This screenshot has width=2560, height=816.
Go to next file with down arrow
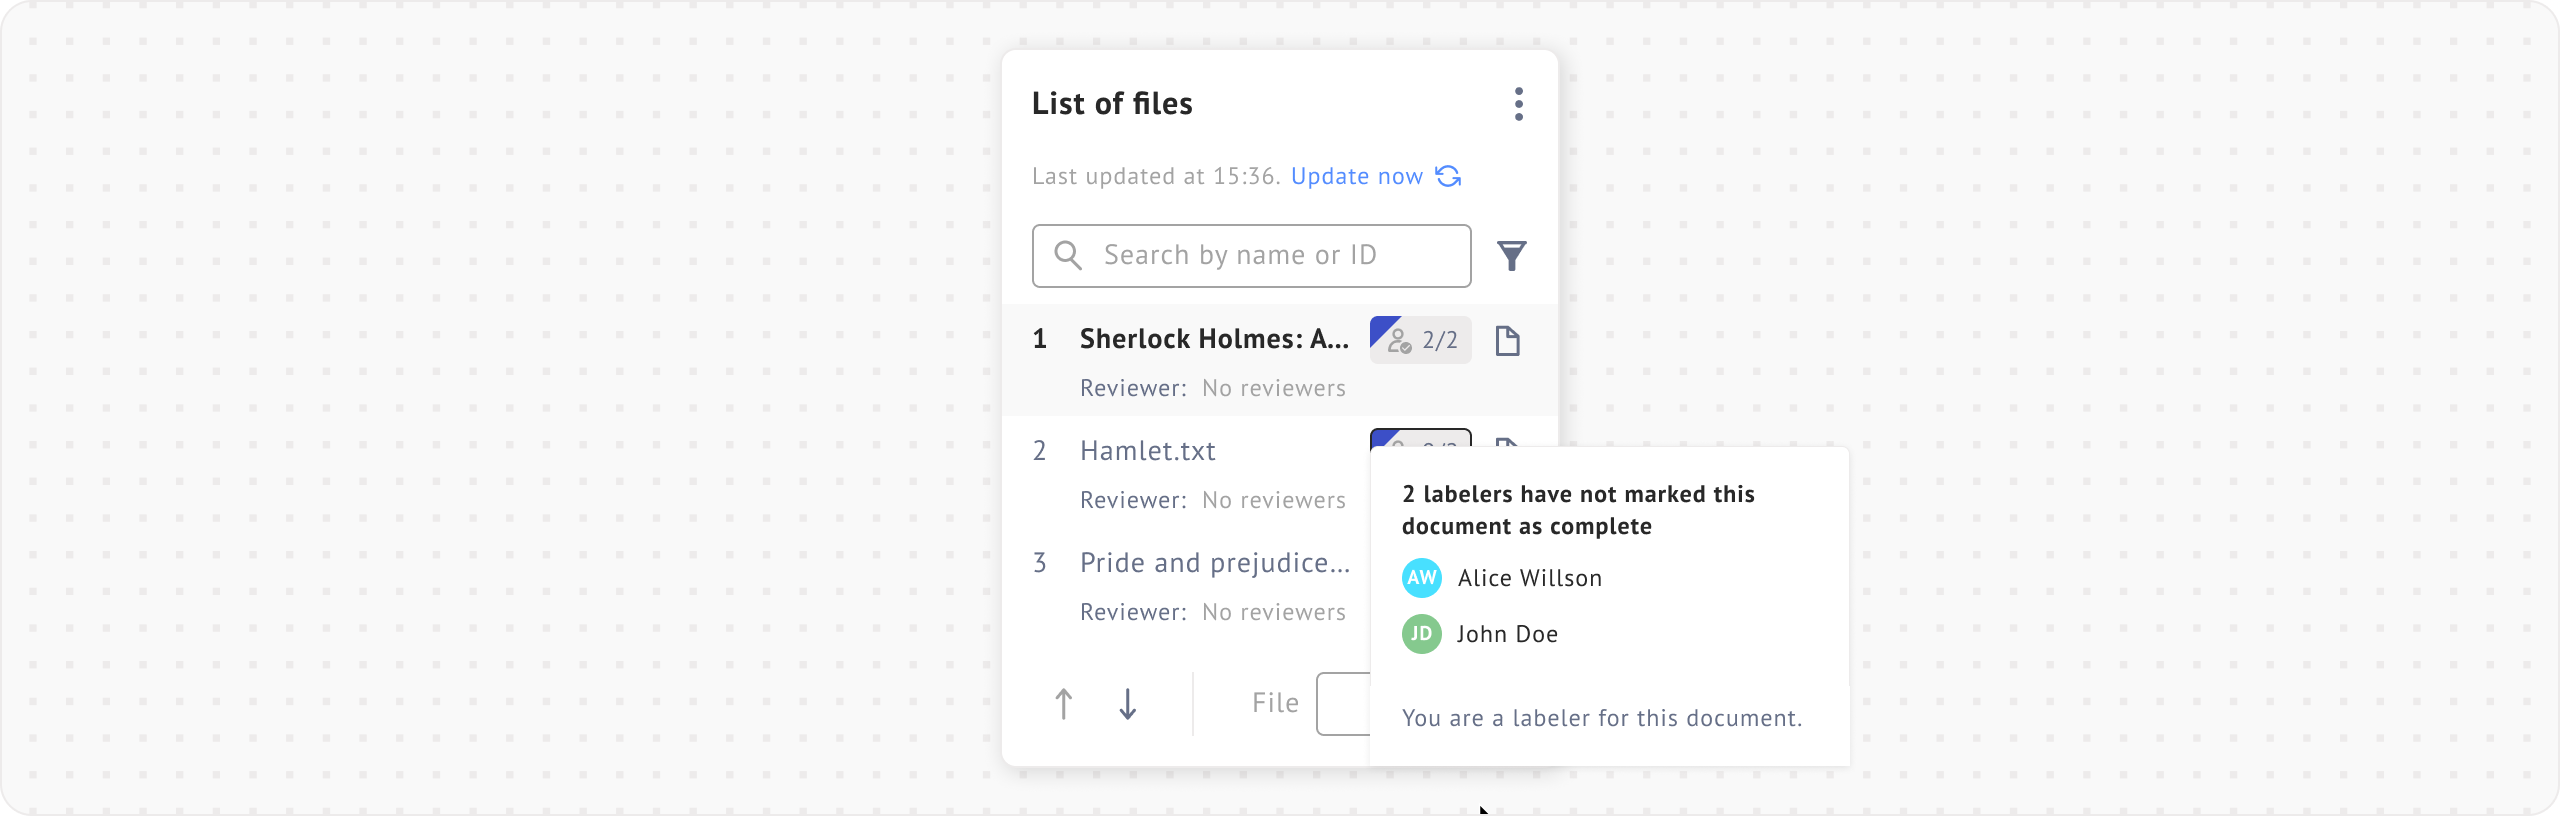(x=1127, y=704)
